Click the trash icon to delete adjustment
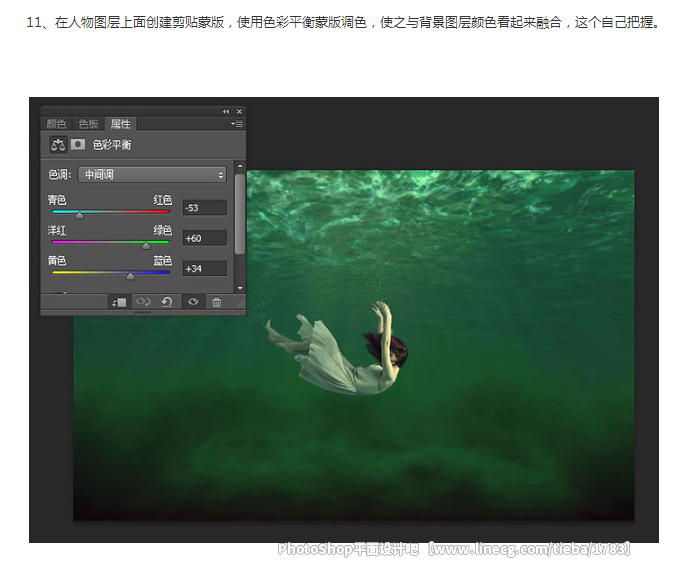686x568 pixels. click(217, 302)
